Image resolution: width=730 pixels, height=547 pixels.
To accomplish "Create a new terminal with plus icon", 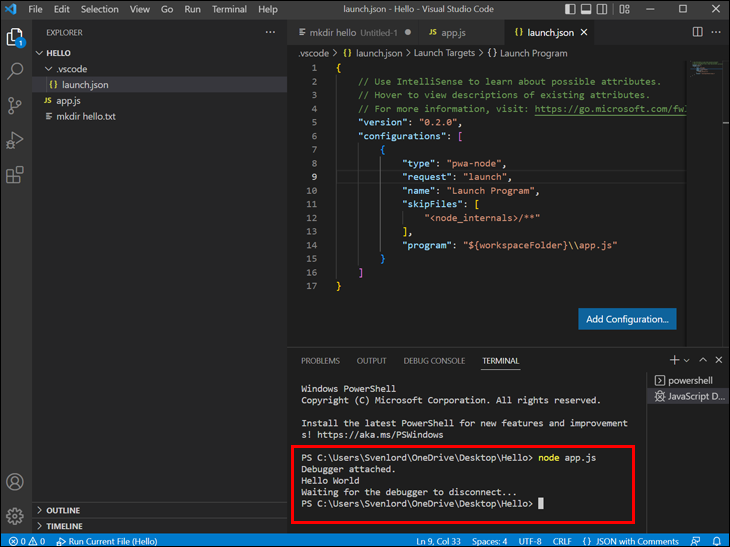I will [674, 360].
